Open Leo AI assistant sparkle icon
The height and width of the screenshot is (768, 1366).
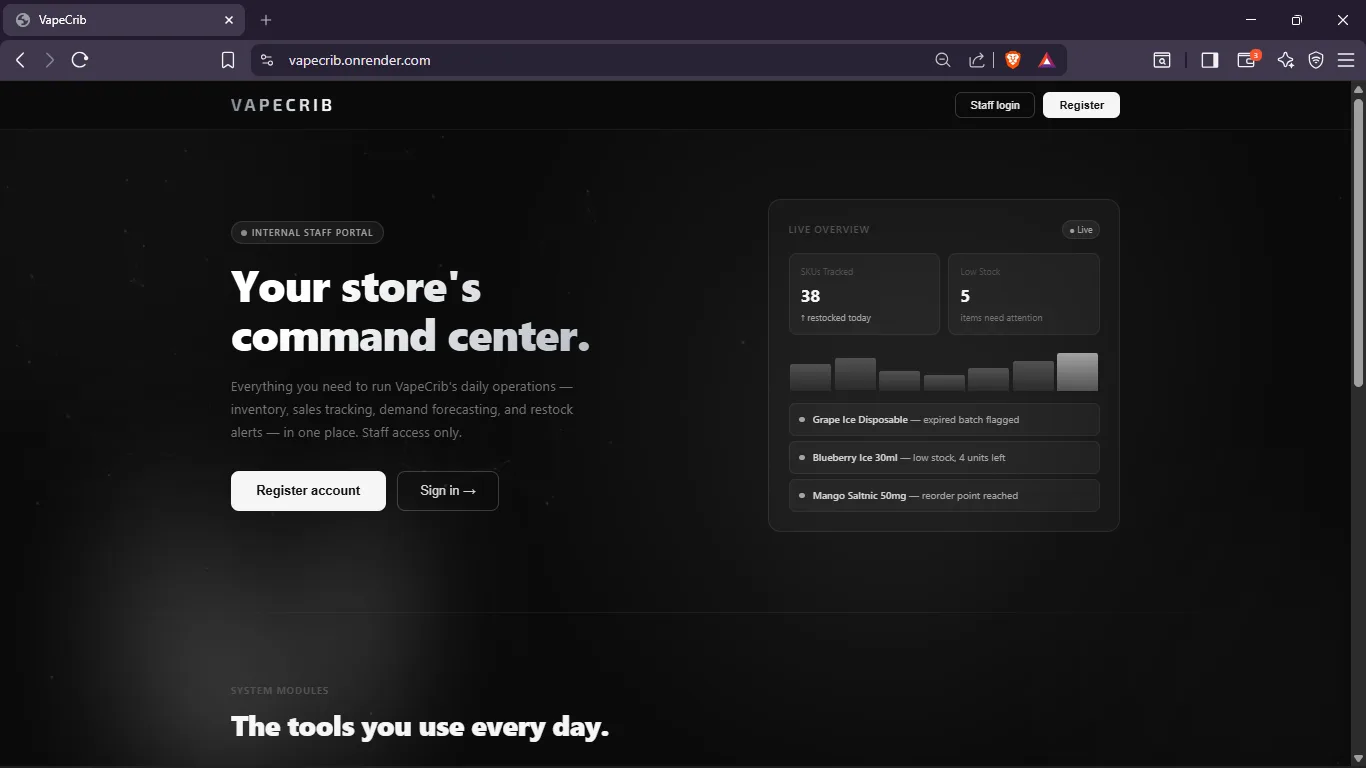[x=1286, y=60]
